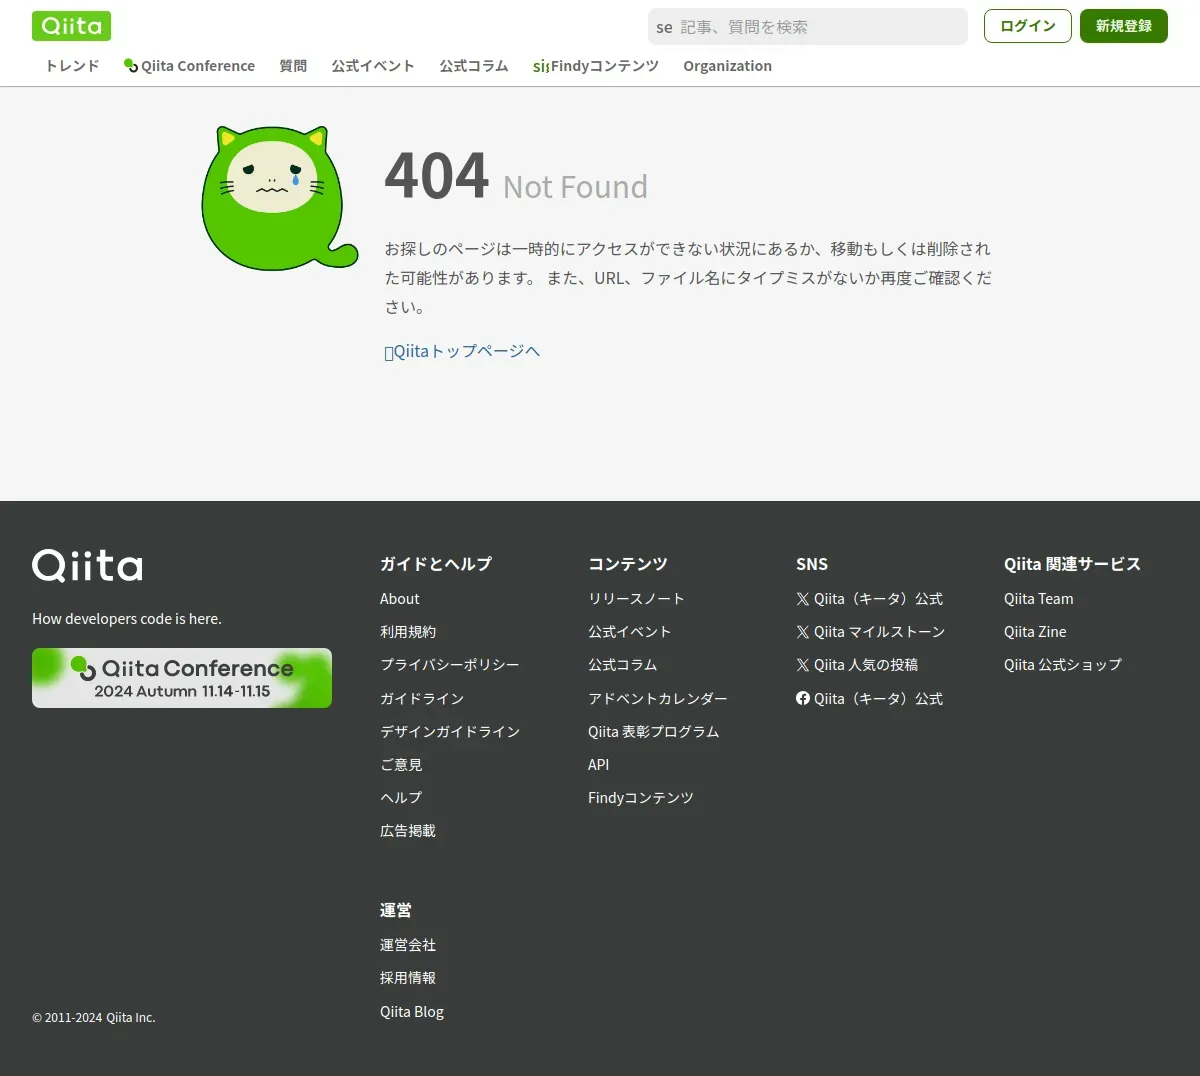The width and height of the screenshot is (1200, 1076).
Task: Switch to the 質問 tab
Action: point(293,66)
